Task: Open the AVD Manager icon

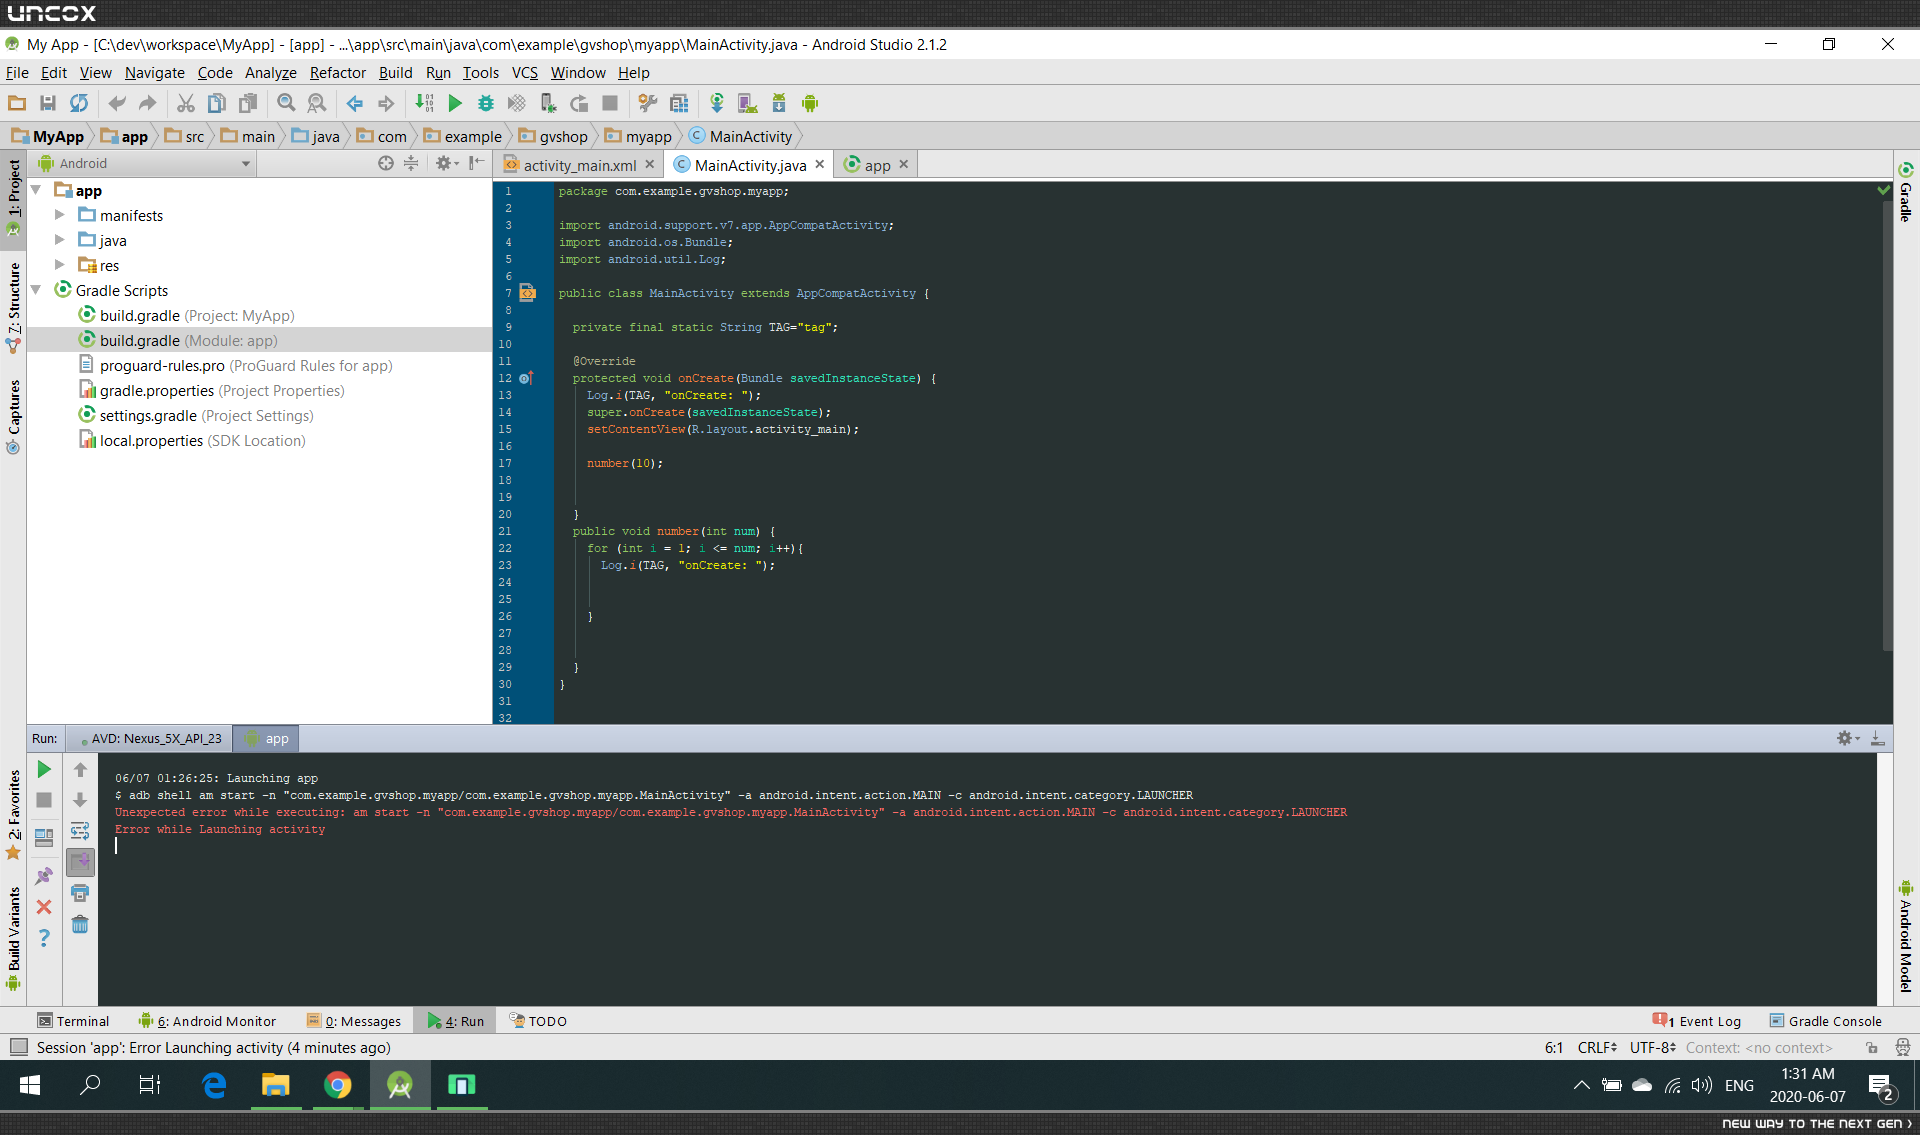Action: coord(747,103)
